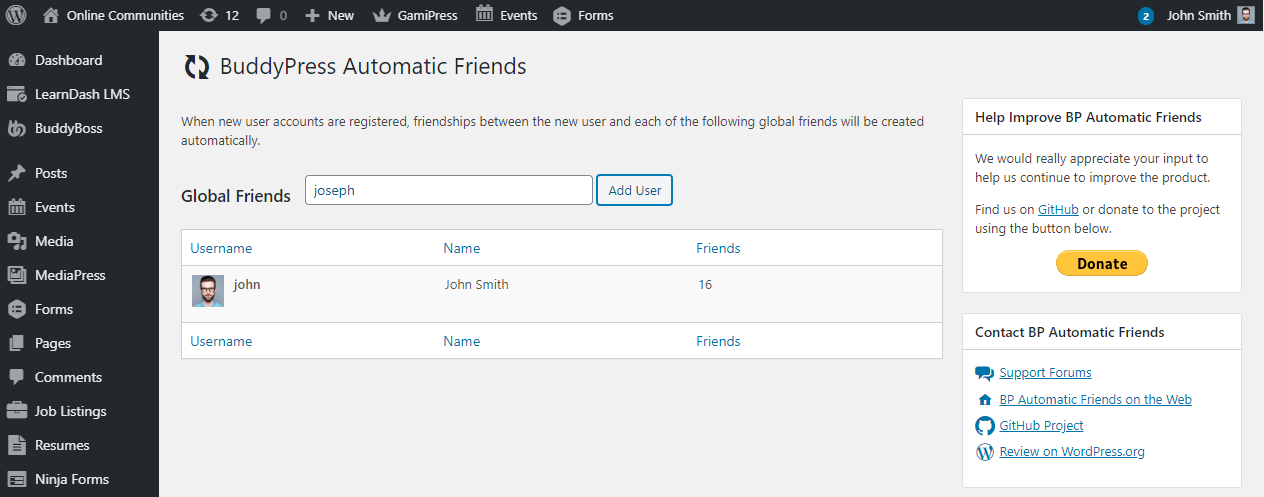Screen dimensions: 1264x497
Task: Navigate to Job Listings menu
Action: pos(70,411)
